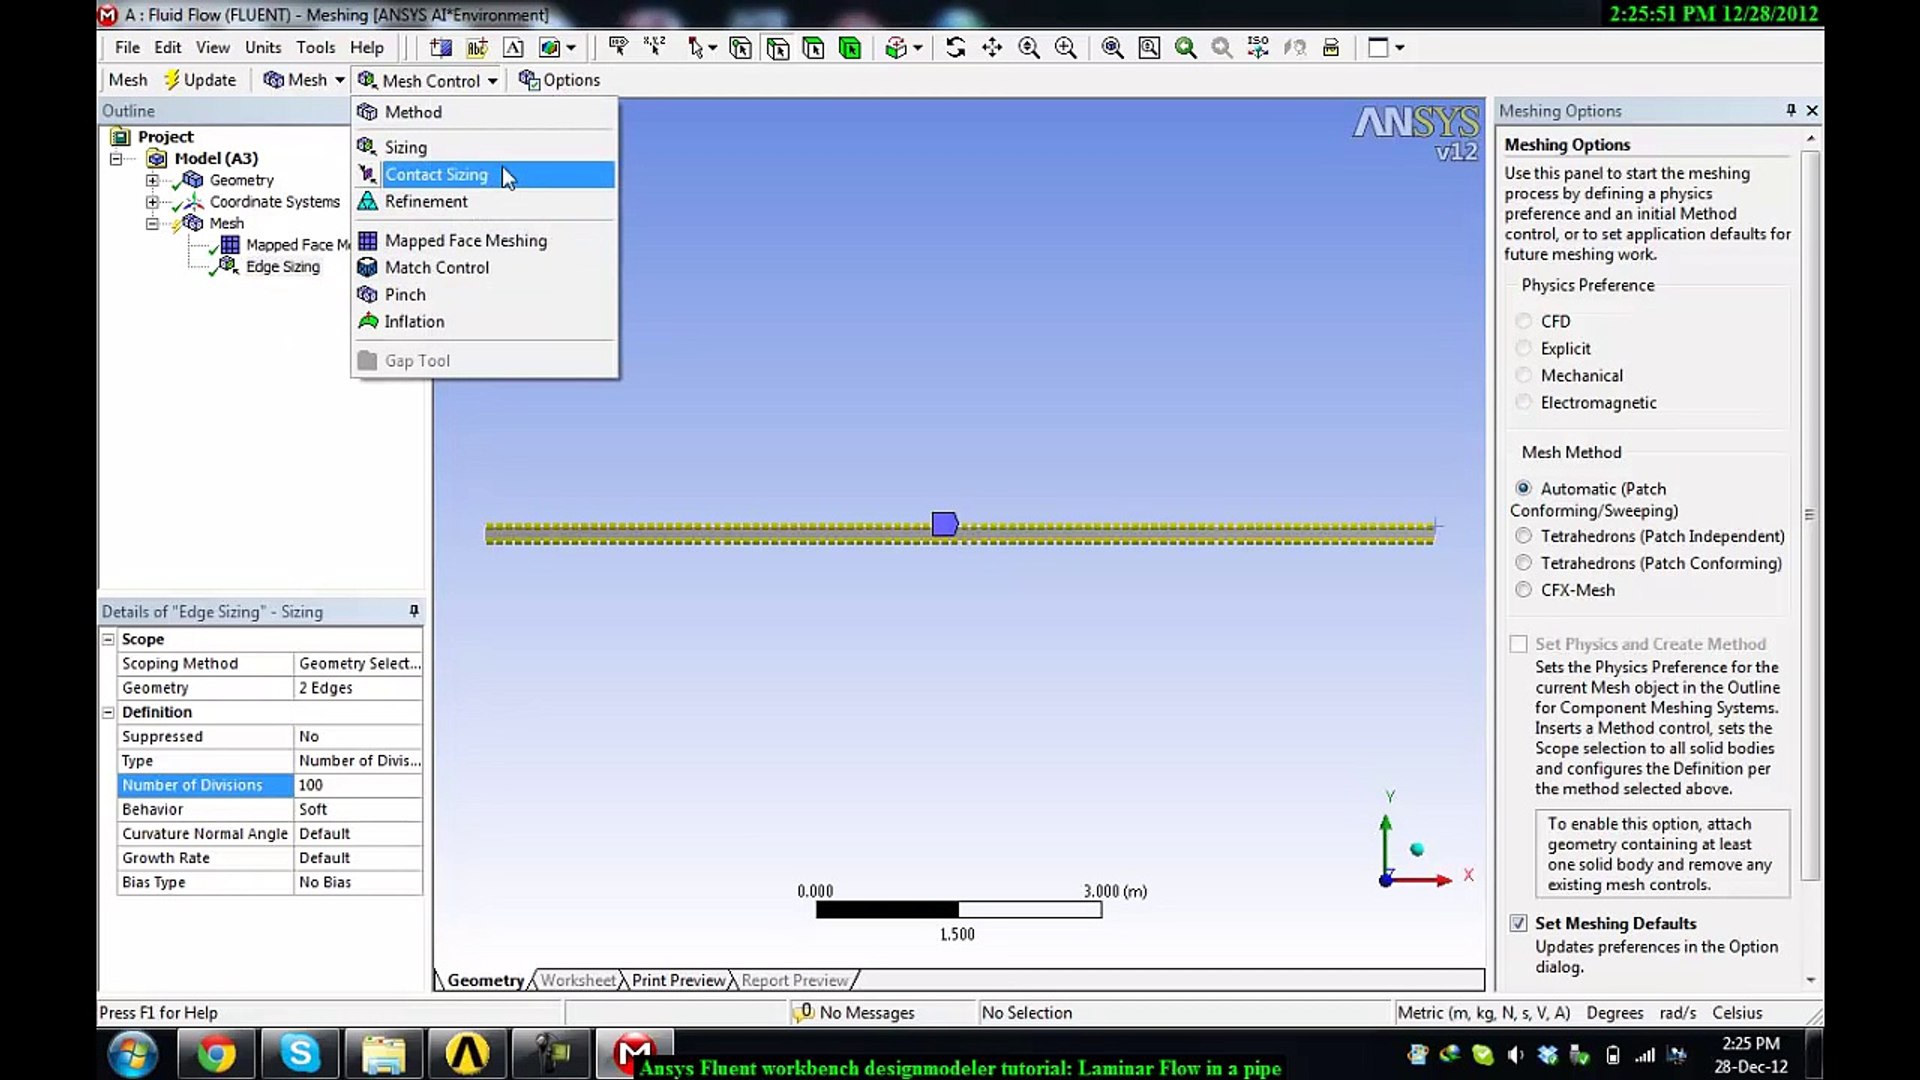Select the CFX-Mesh radio button
Viewport: 1920px width, 1080px height.
(1523, 590)
